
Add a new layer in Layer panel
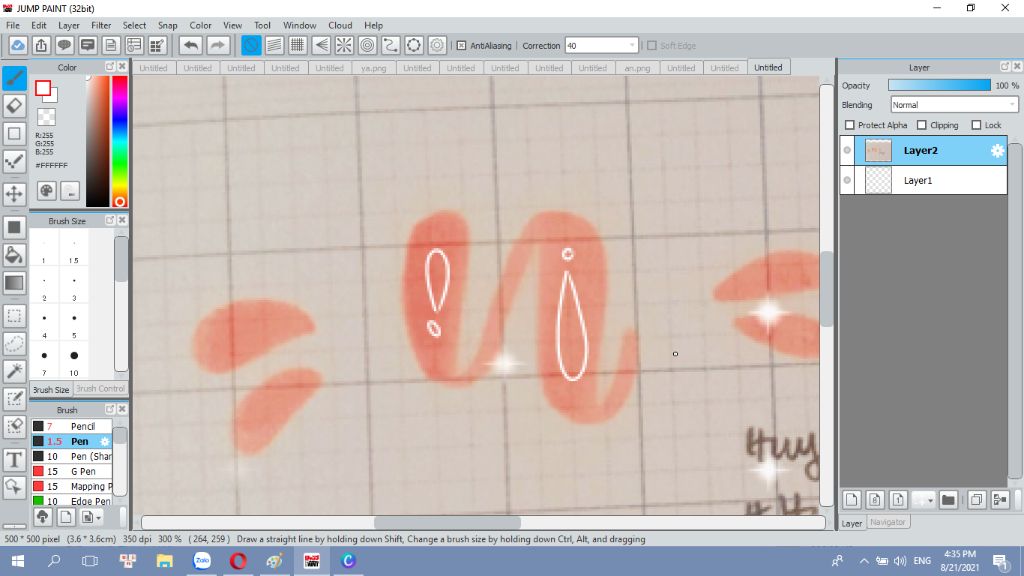pyautogui.click(x=852, y=500)
